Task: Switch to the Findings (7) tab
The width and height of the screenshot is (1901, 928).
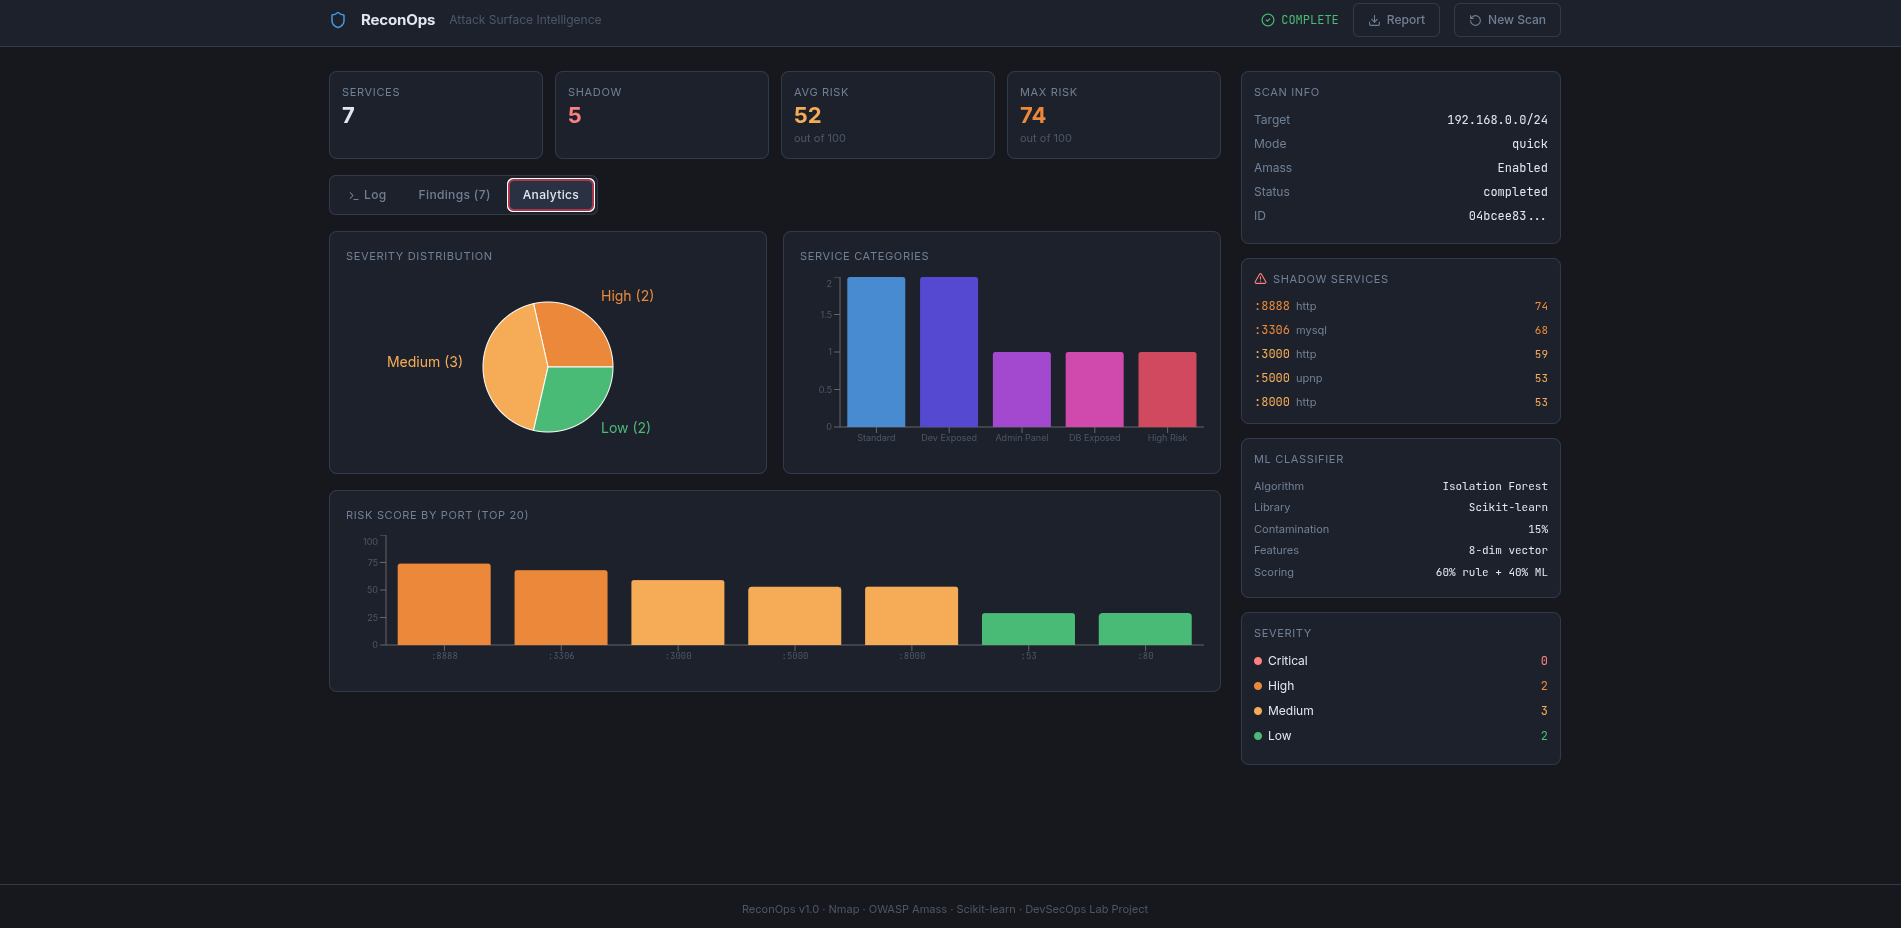Action: click(x=454, y=195)
